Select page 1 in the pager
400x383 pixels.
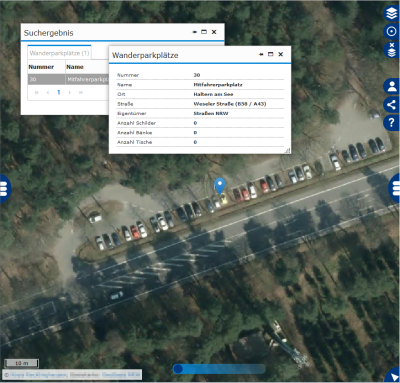(59, 92)
